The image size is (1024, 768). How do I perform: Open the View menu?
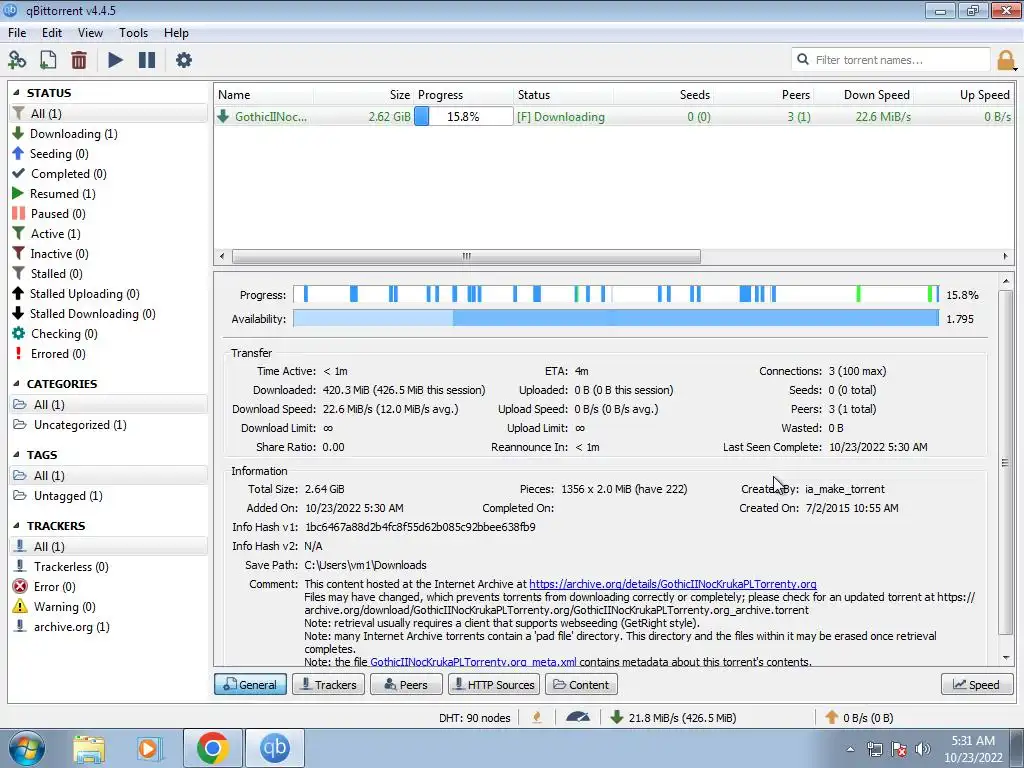point(90,33)
